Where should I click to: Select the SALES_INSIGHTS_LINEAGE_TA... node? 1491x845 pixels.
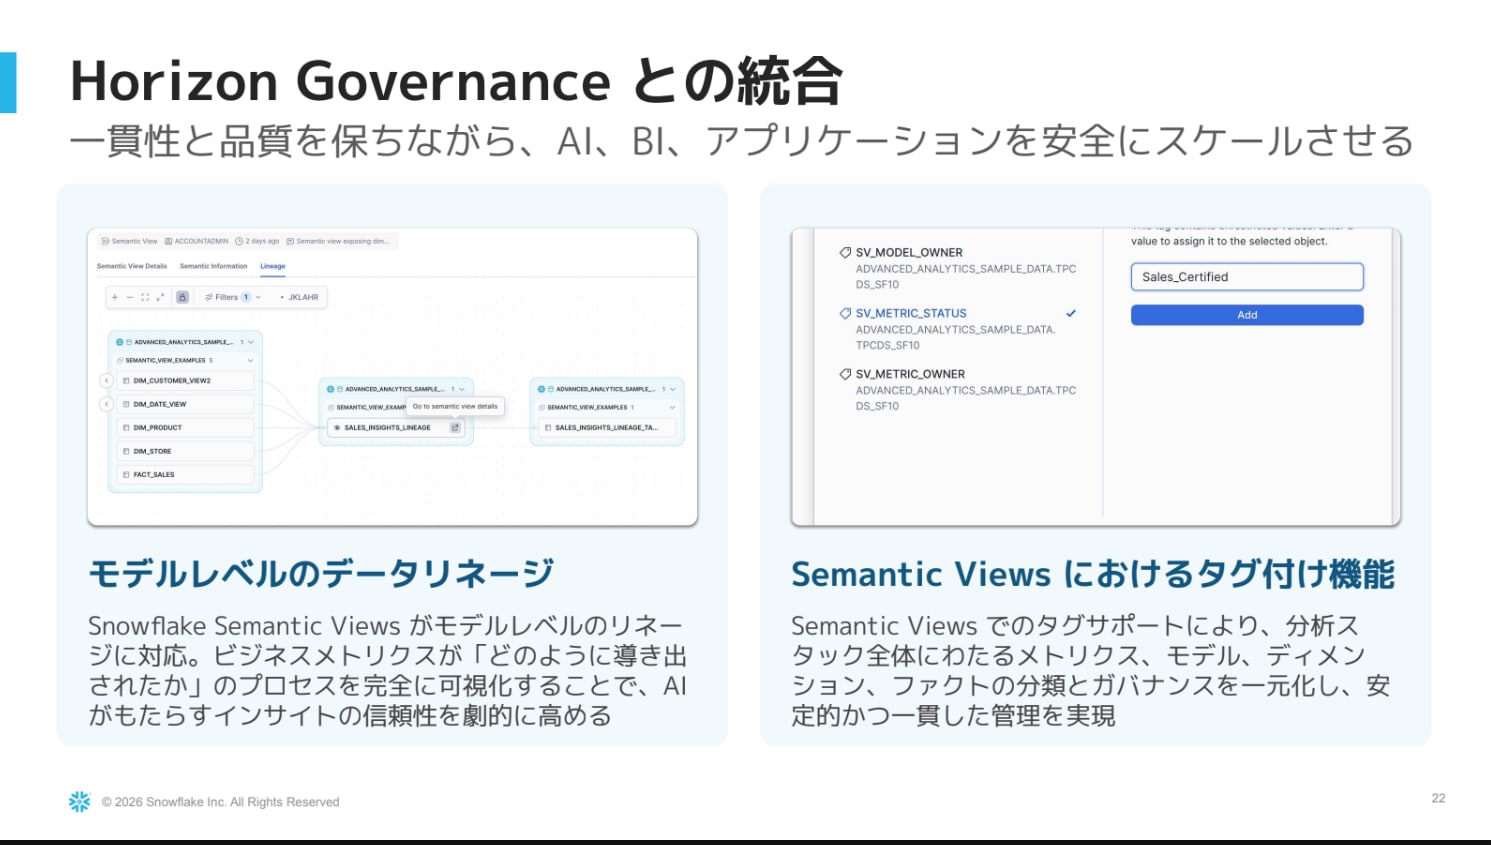click(x=607, y=428)
